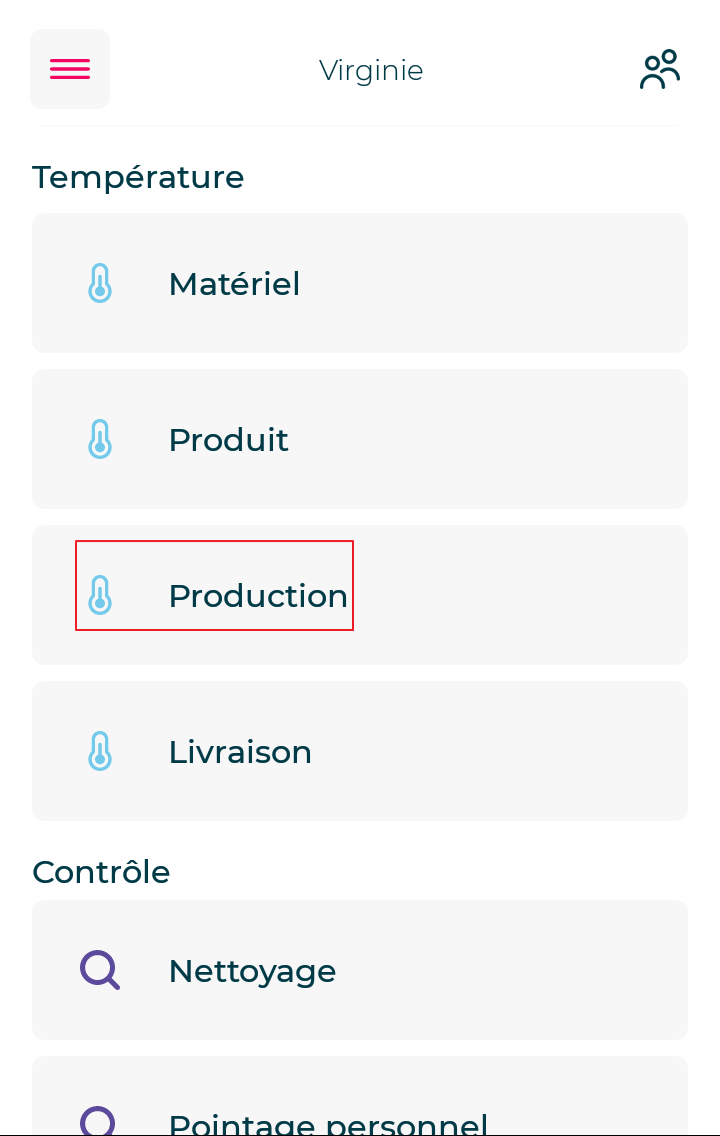Tap the thermometer icon for Production

coord(100,595)
